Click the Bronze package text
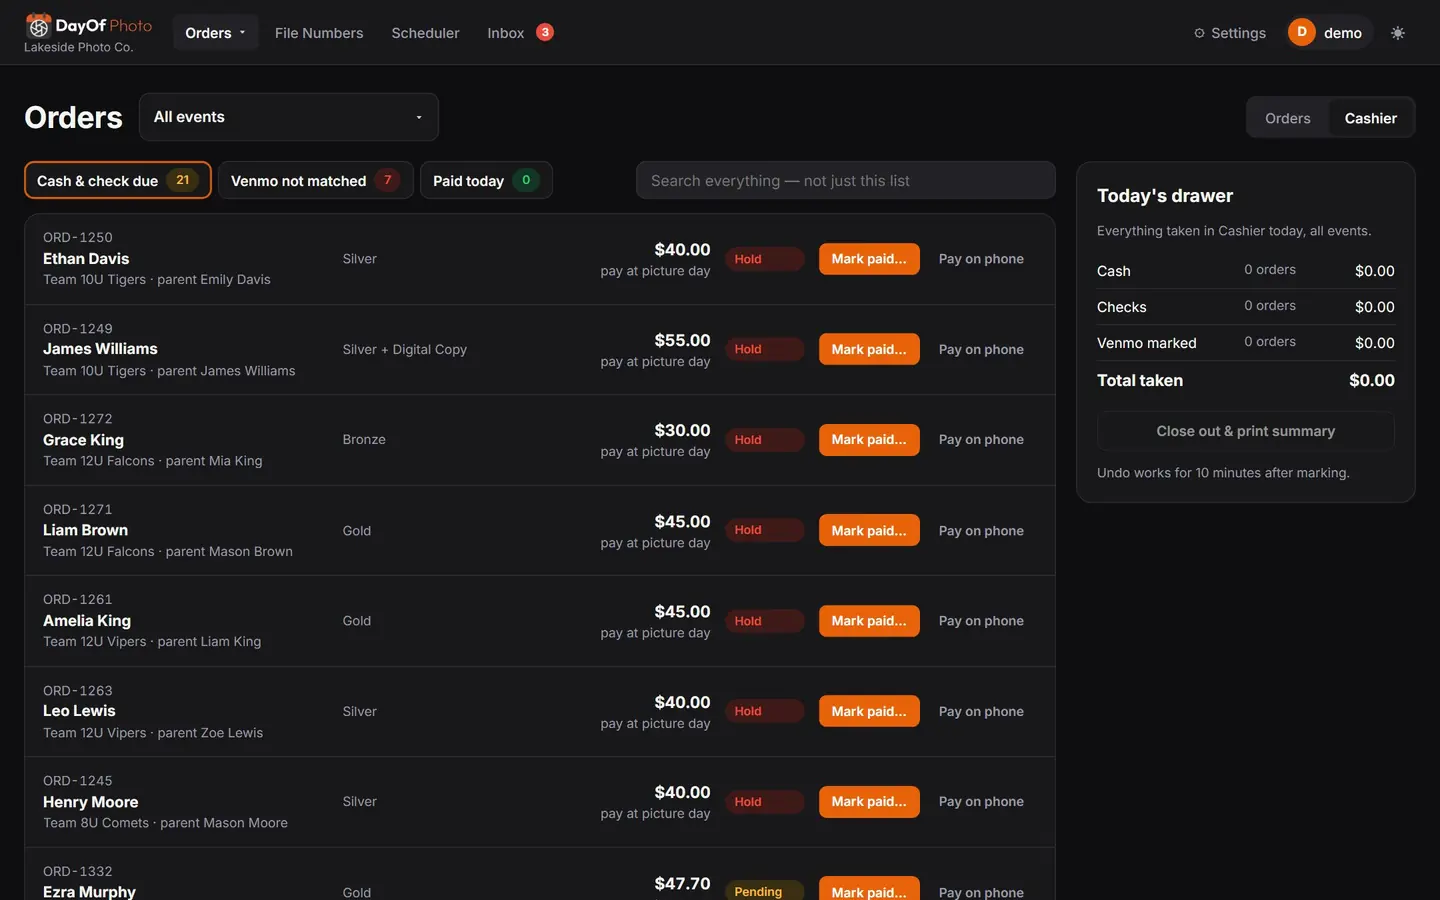The height and width of the screenshot is (900, 1440). (x=364, y=440)
